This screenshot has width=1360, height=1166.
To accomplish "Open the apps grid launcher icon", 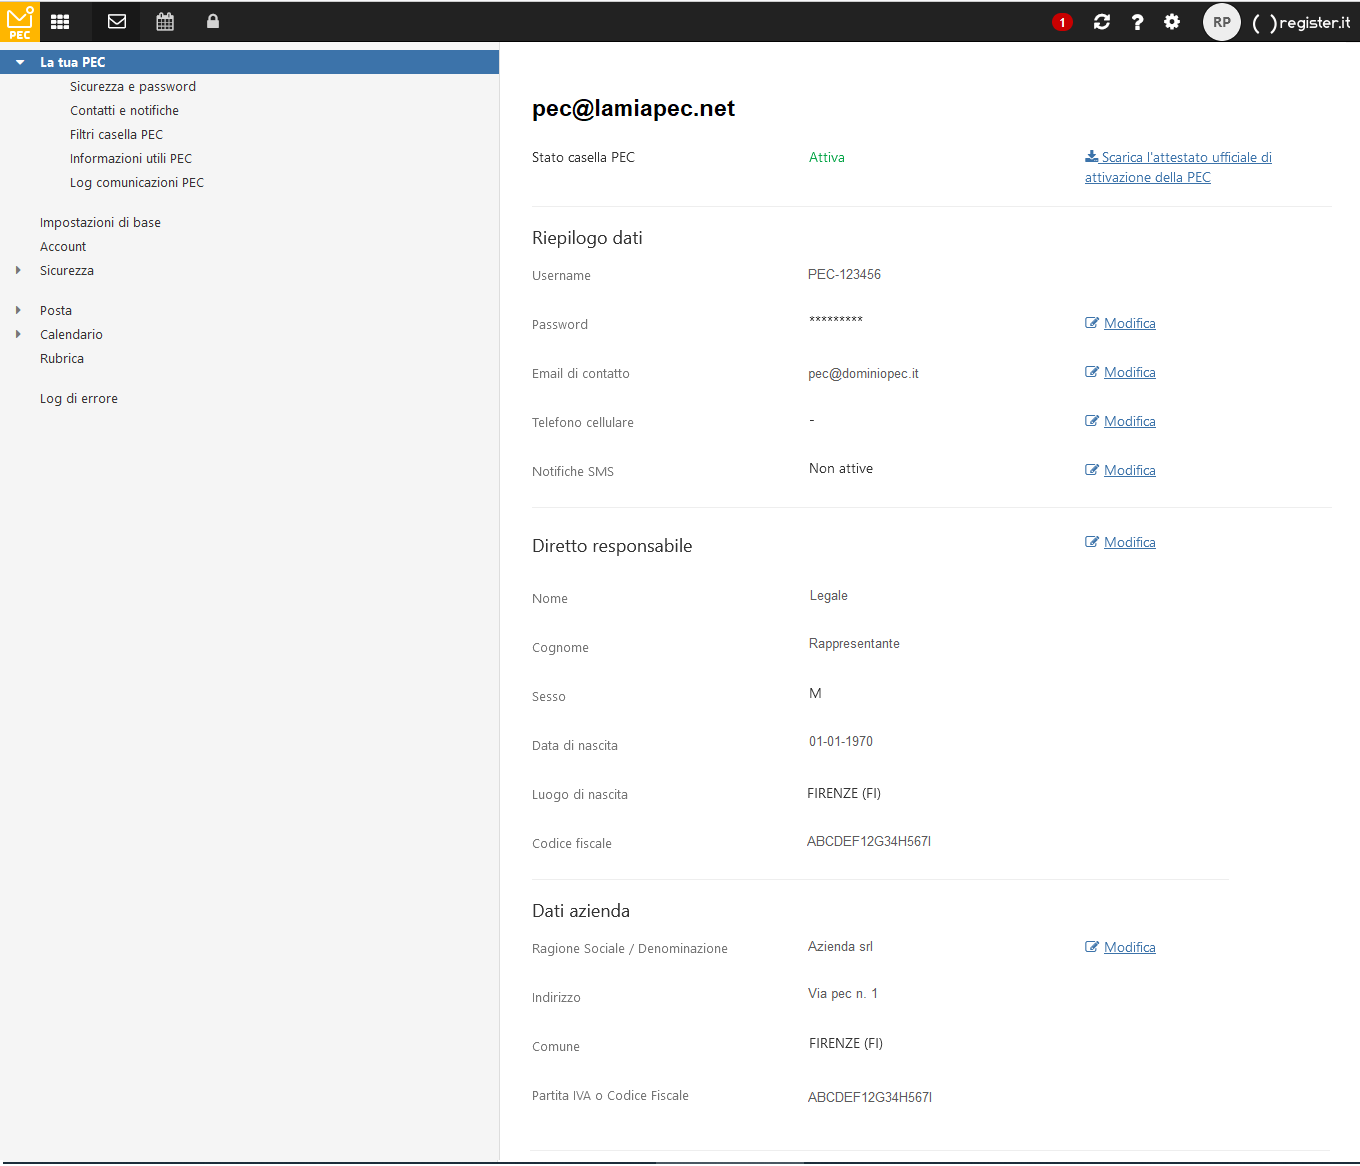I will pyautogui.click(x=60, y=22).
